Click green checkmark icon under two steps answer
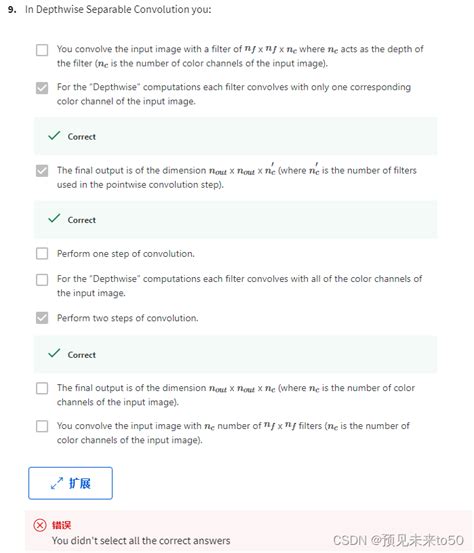This screenshot has height=553, width=474. 54,353
